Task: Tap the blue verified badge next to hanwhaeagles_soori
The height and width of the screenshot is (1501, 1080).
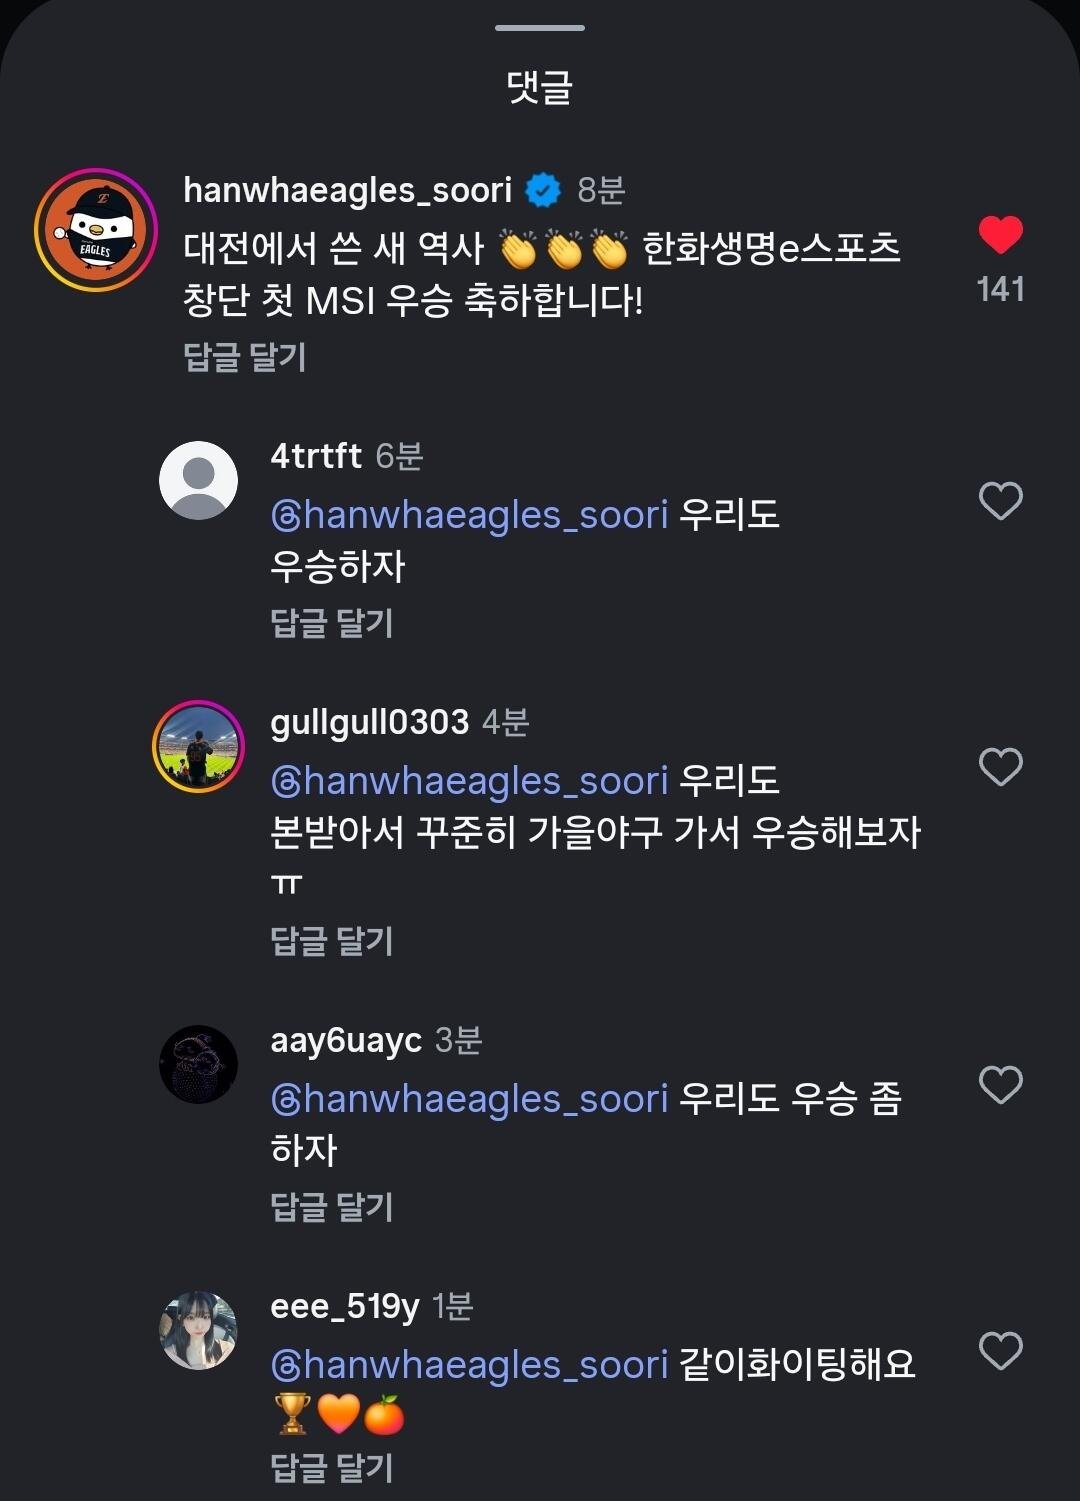Action: (x=543, y=190)
